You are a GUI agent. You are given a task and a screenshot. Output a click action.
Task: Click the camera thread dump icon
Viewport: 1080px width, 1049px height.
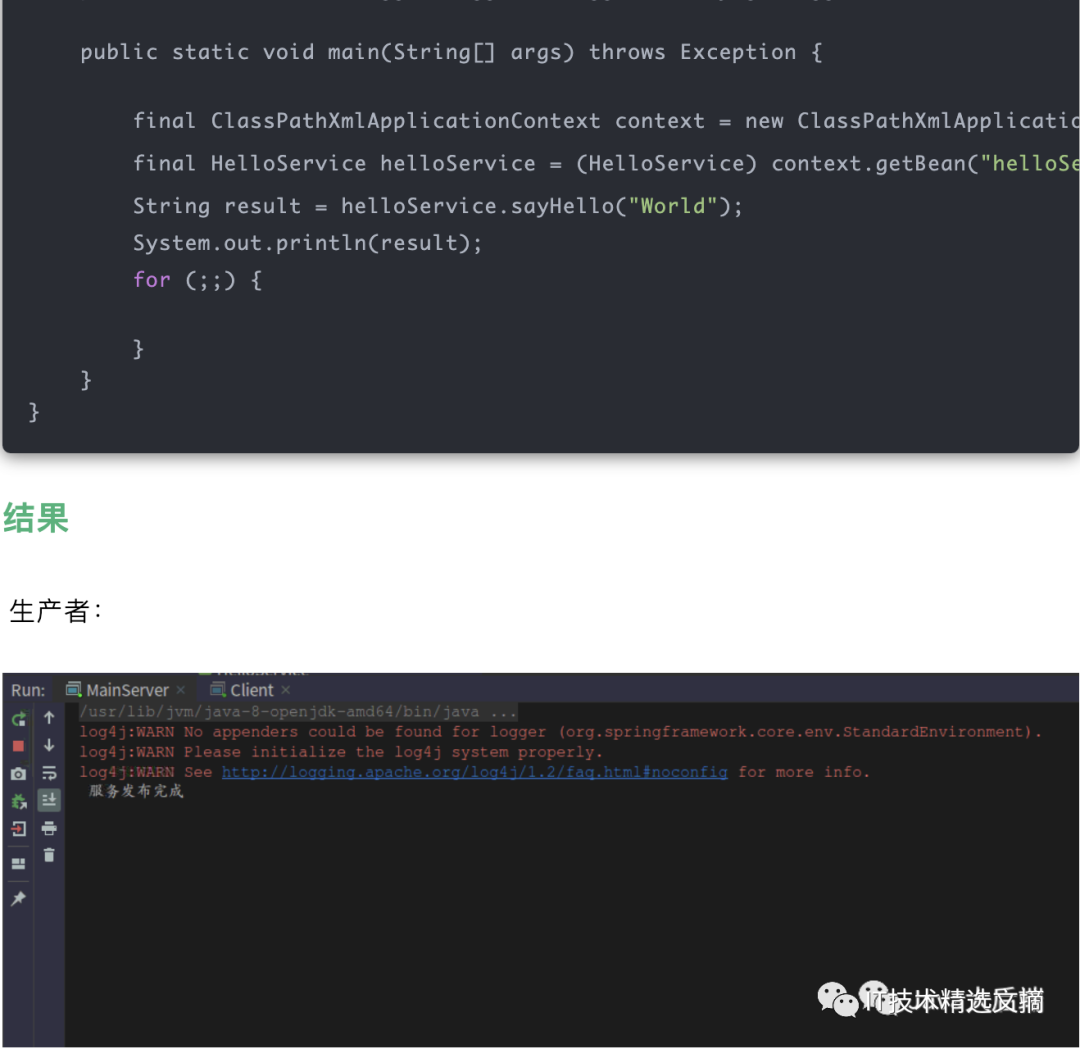point(19,774)
